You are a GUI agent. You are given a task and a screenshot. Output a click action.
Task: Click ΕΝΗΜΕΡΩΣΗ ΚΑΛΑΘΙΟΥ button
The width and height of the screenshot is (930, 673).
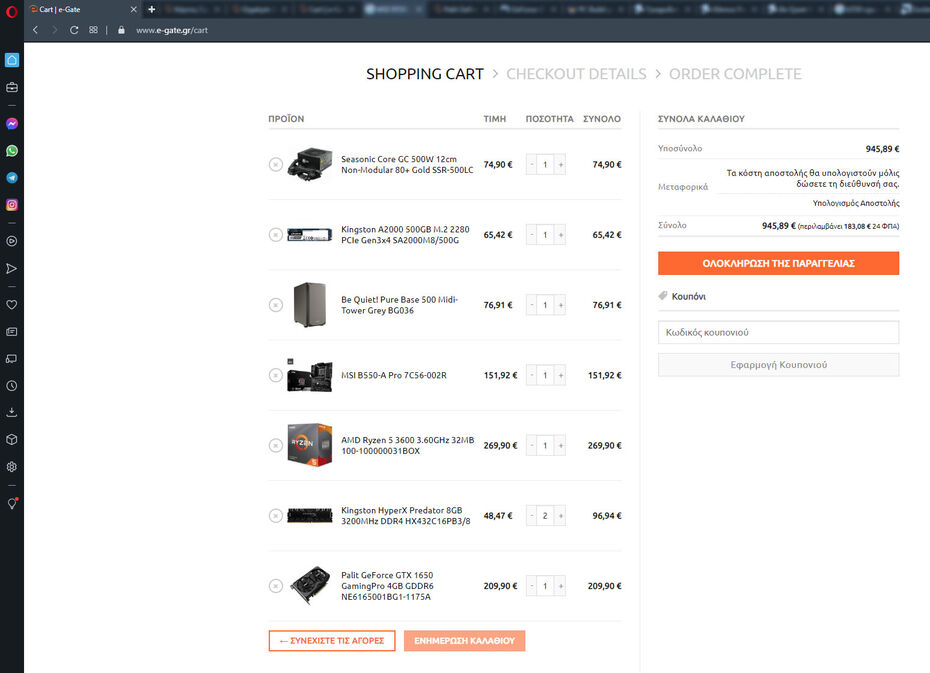click(x=464, y=640)
